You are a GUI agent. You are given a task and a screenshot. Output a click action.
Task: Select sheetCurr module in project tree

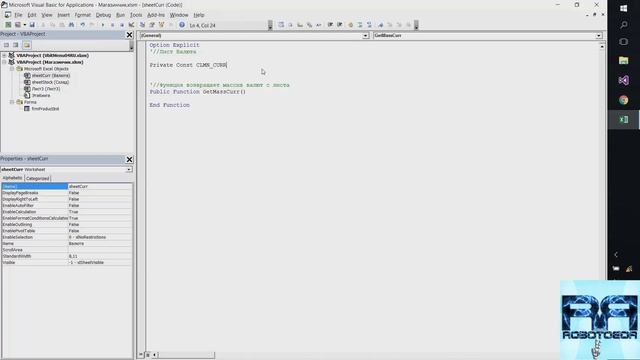[x=51, y=76]
